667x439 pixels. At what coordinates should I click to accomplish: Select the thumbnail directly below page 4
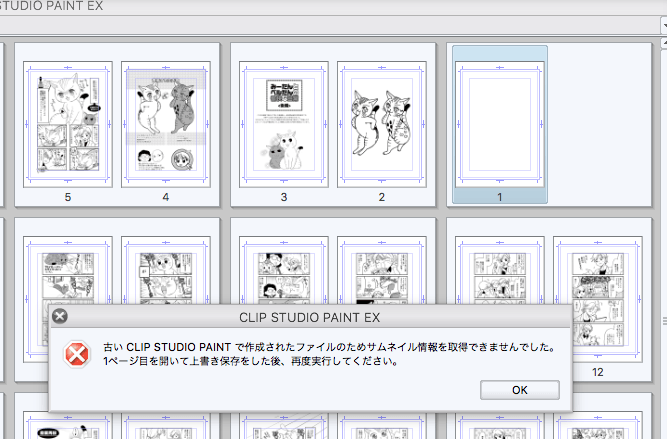tap(165, 271)
